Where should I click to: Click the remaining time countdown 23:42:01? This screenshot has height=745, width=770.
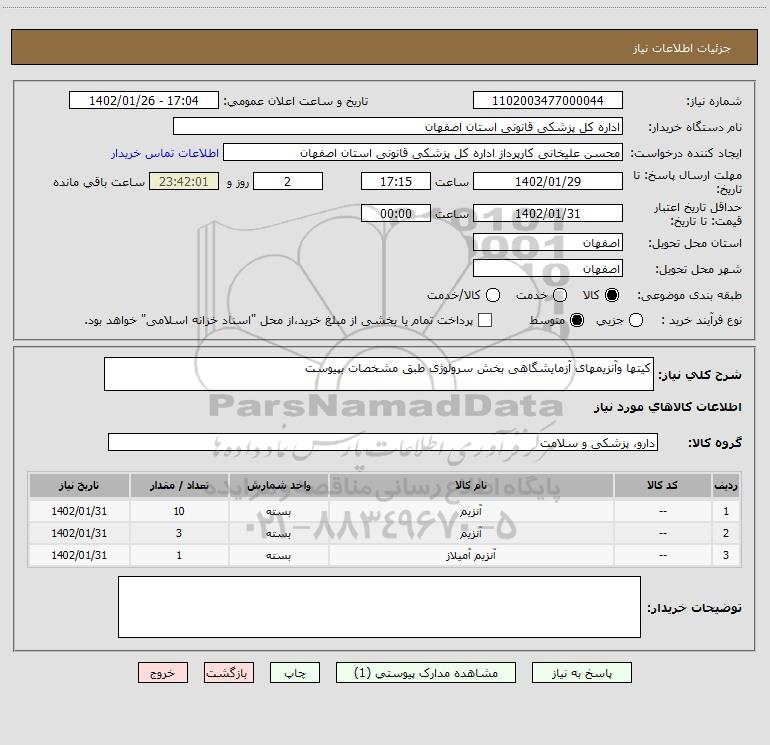(x=184, y=181)
